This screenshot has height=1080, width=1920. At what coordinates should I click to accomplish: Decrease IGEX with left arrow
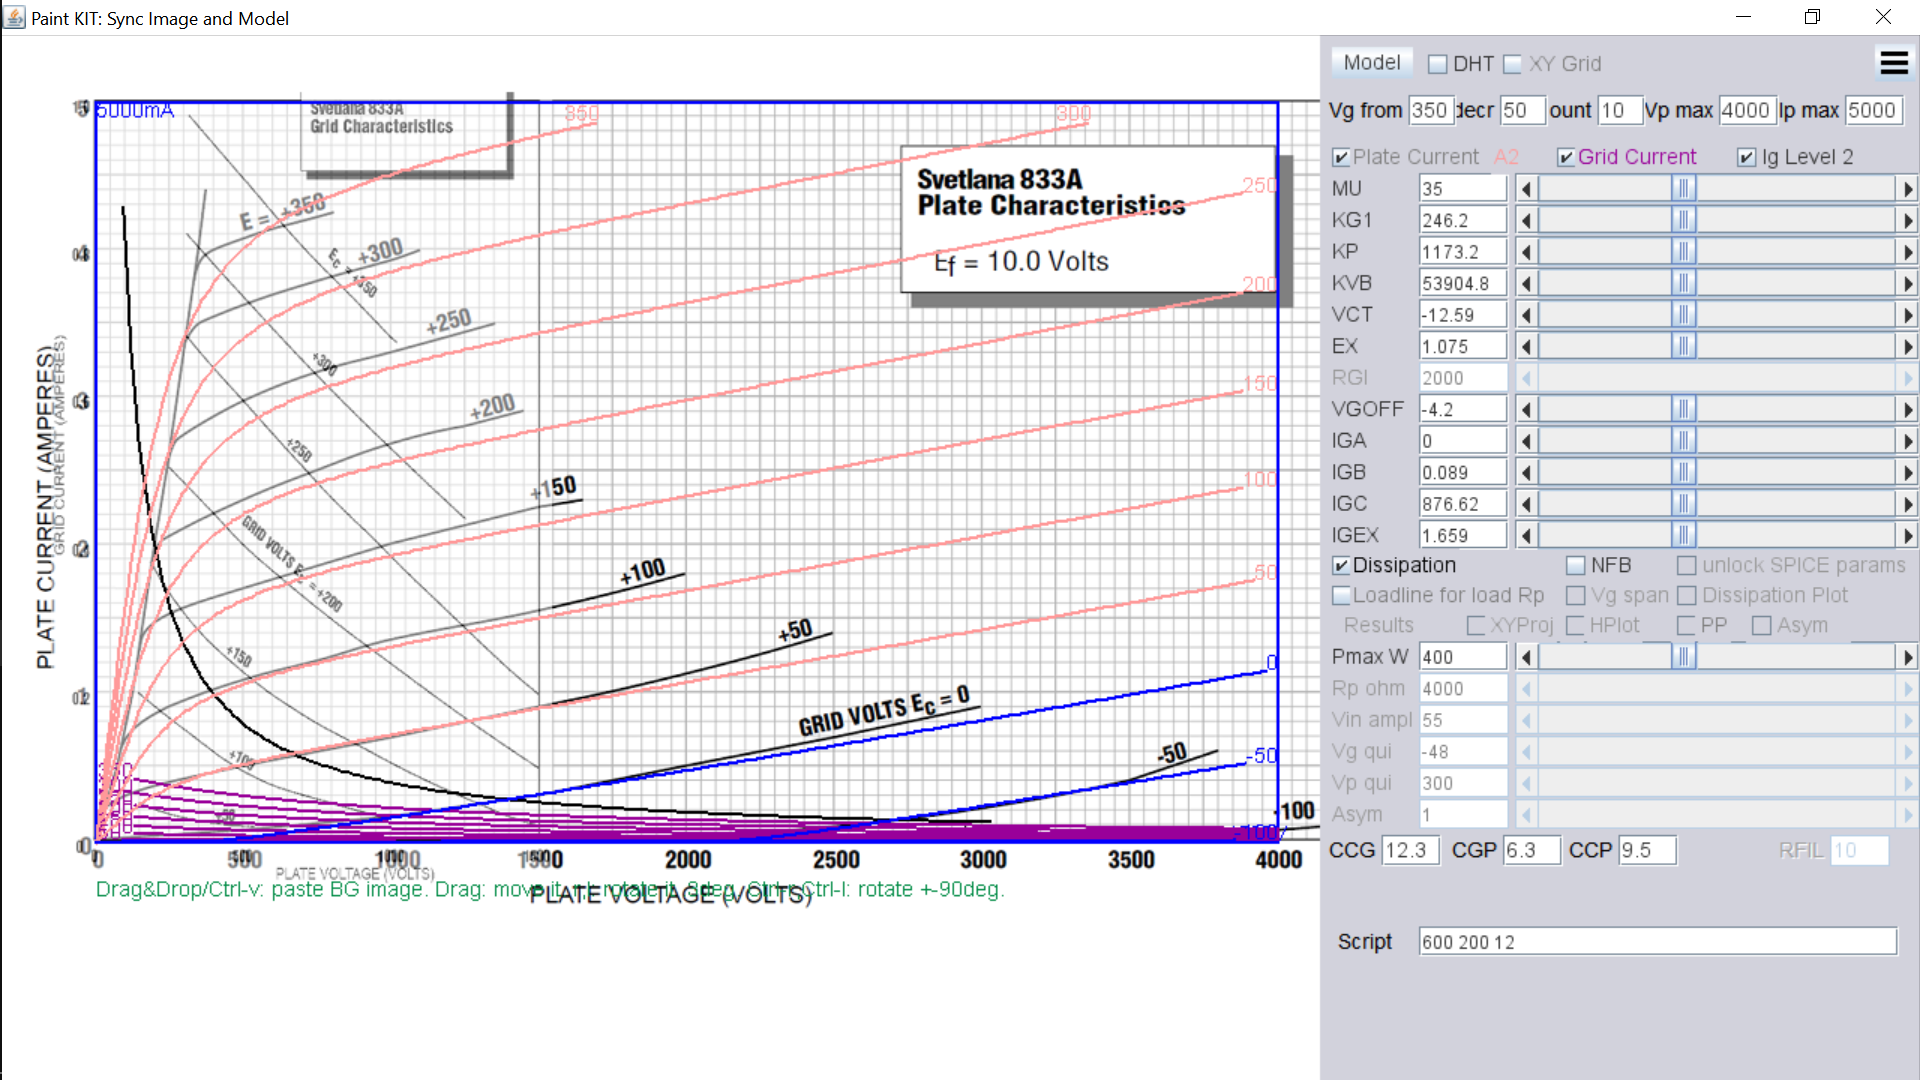(1526, 535)
